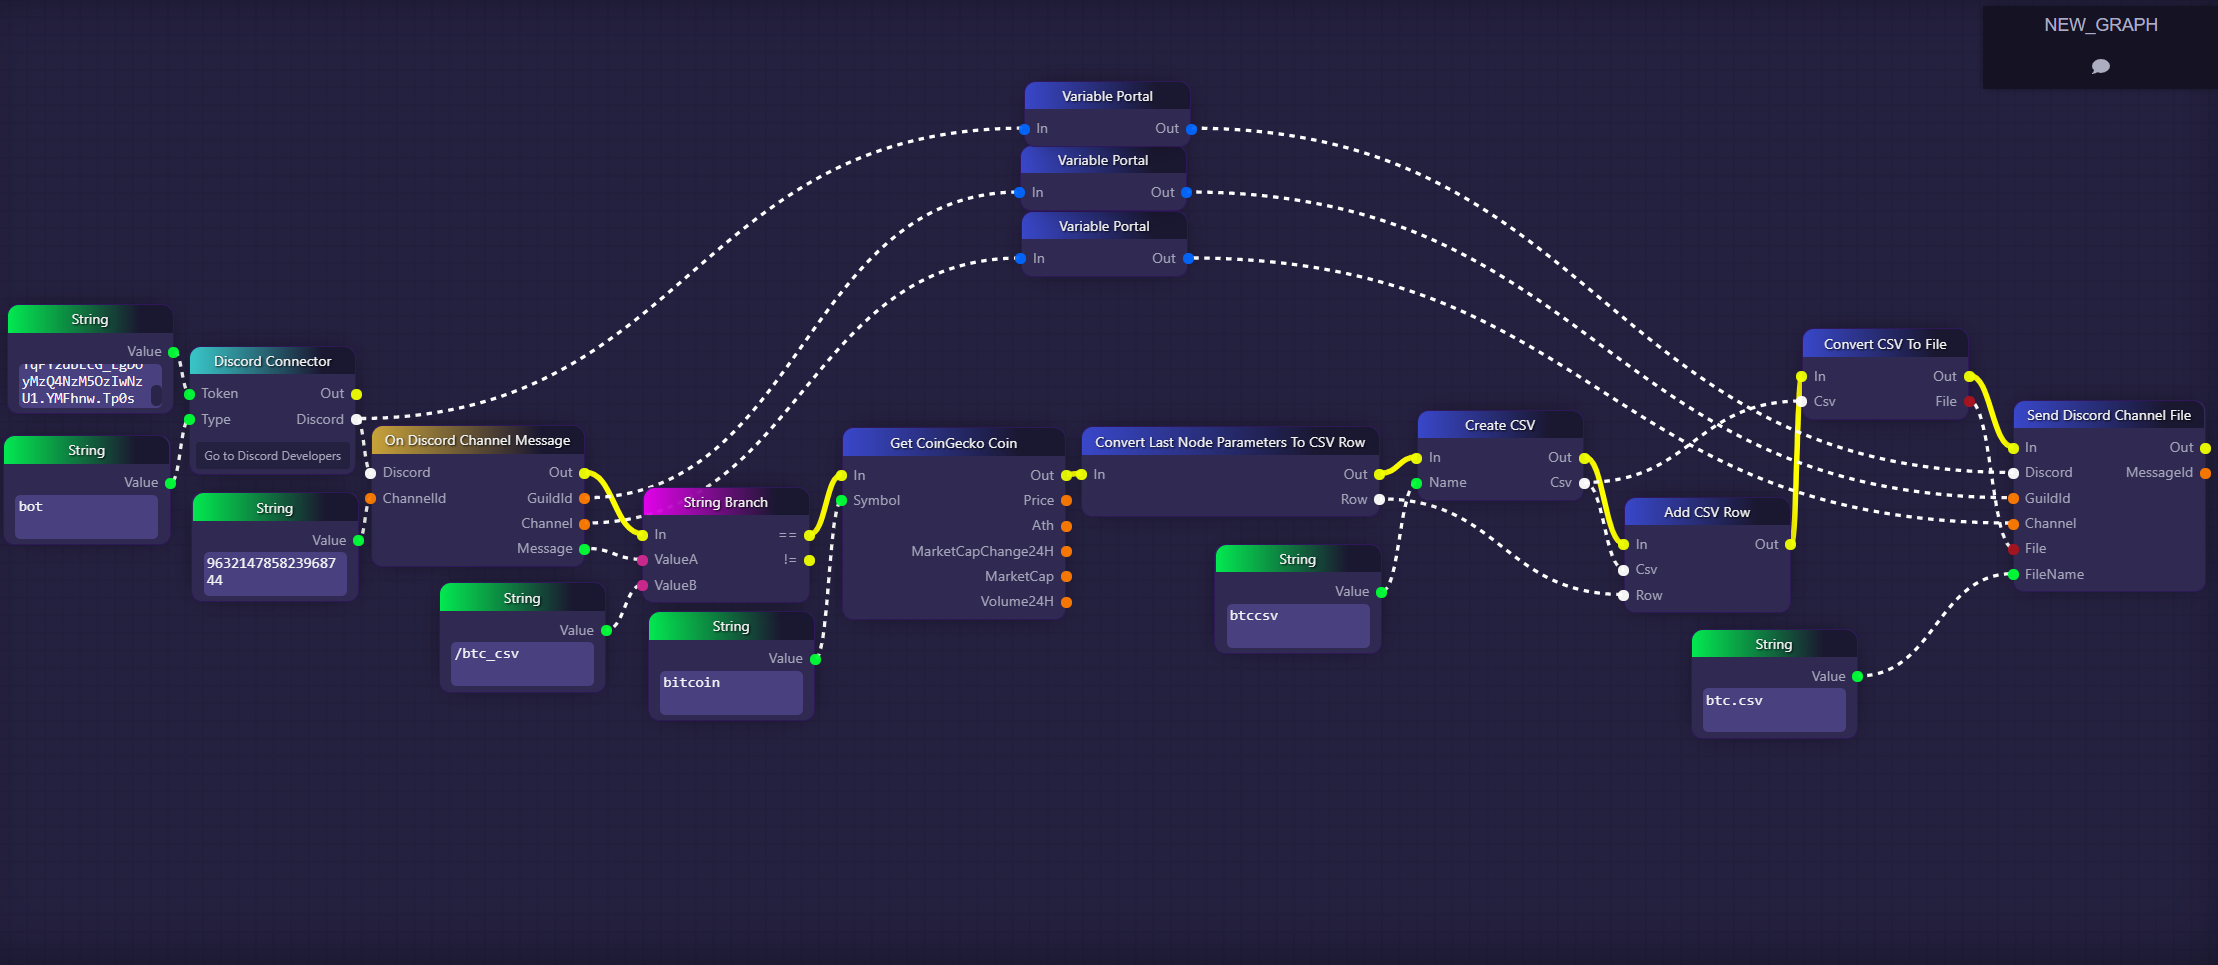Viewport: 2218px width, 965px height.
Task: Select the On Discord Channel Message node header
Action: coord(477,440)
